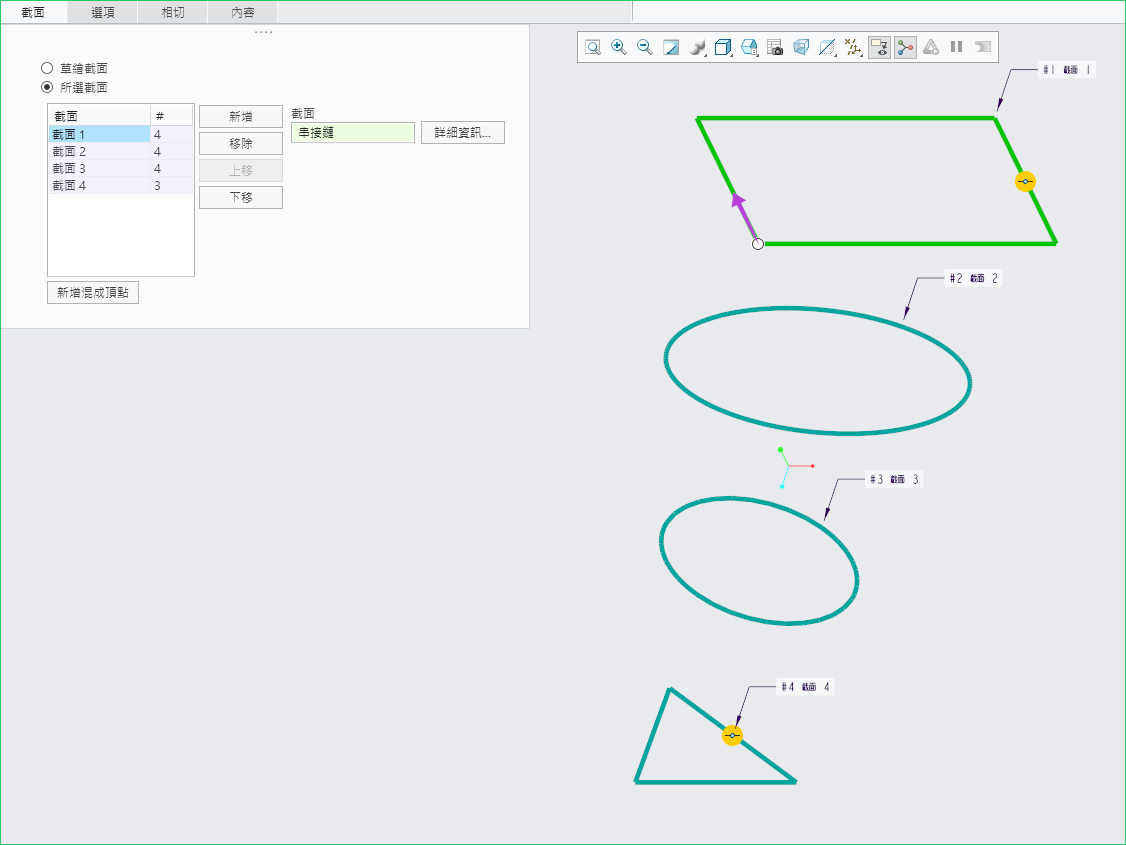
Task: Open the View Manager camera icon
Action: point(775,47)
